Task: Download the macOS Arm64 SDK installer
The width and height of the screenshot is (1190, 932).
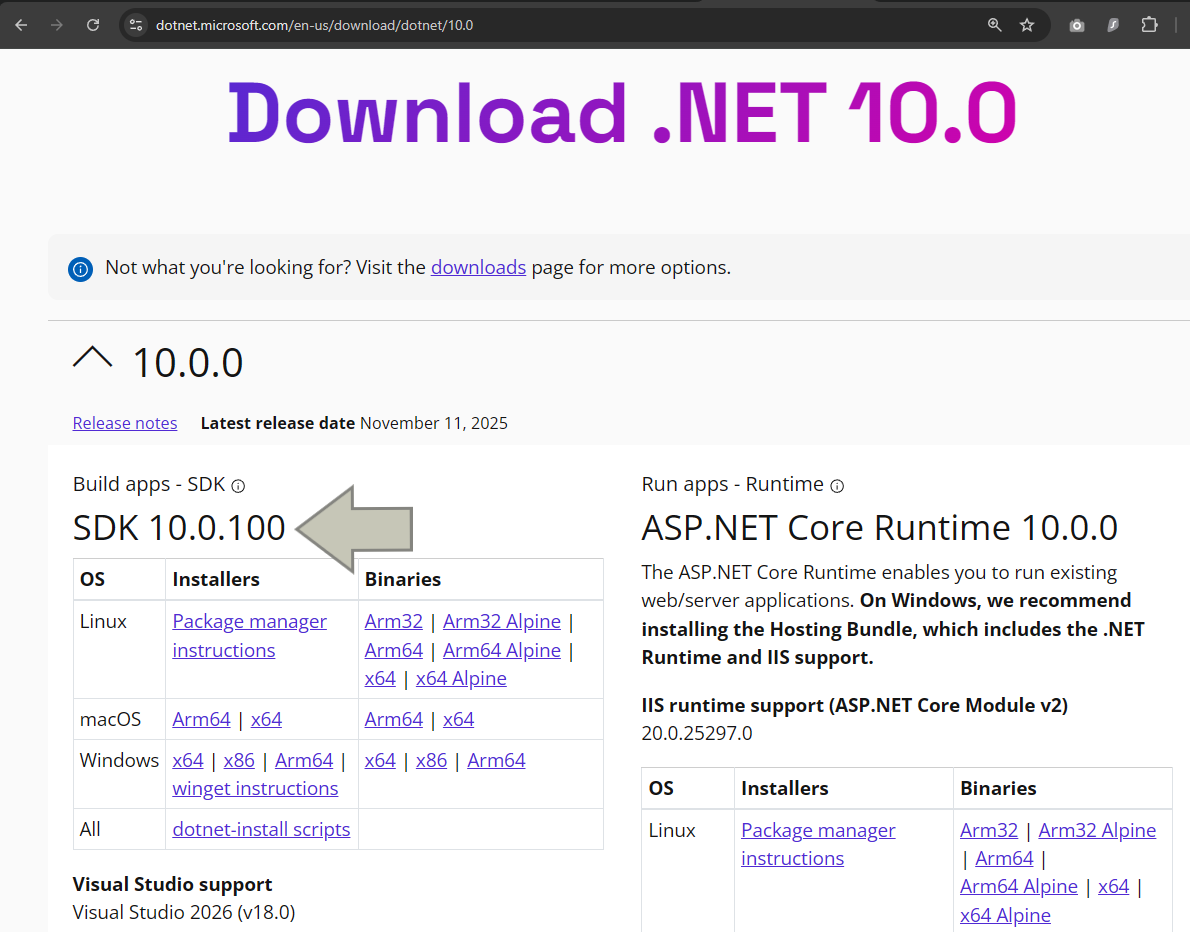Action: (201, 719)
